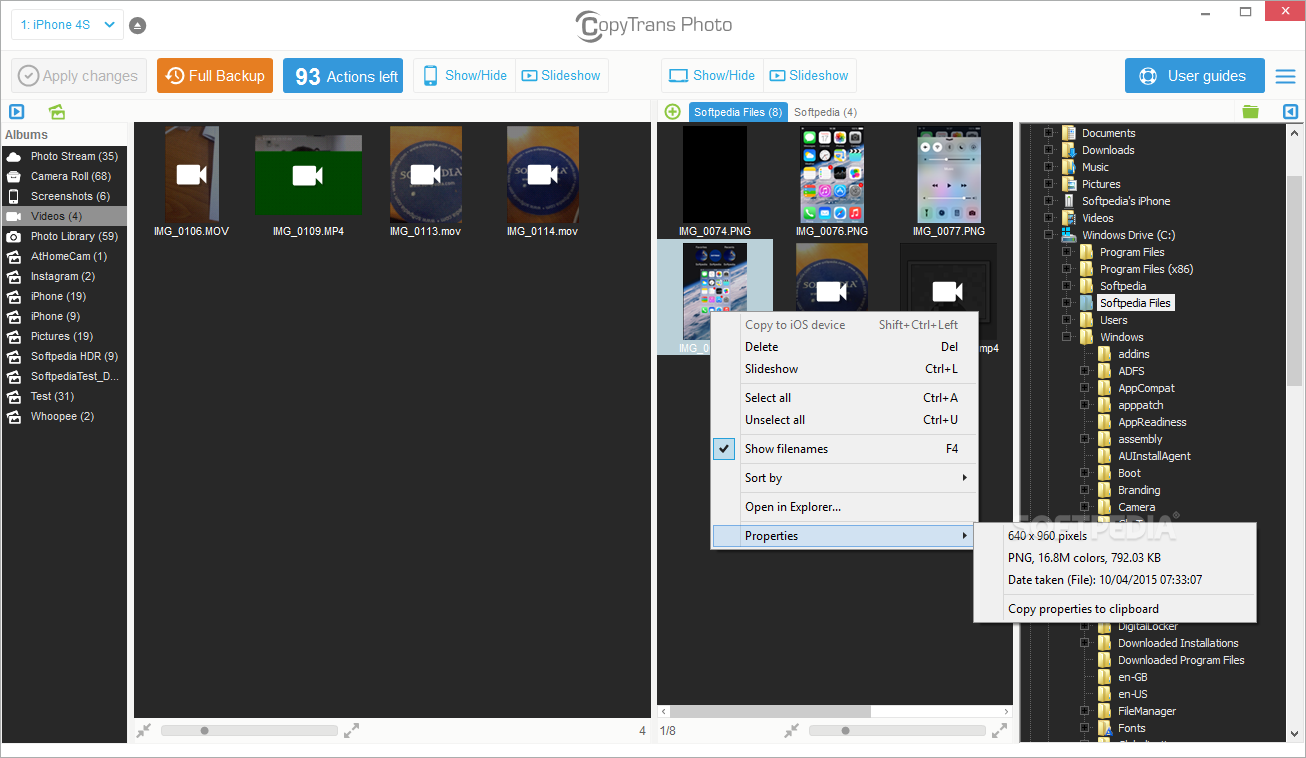Expand the Downloads tree node
Screen dimensions: 1306x758
(x=1049, y=150)
